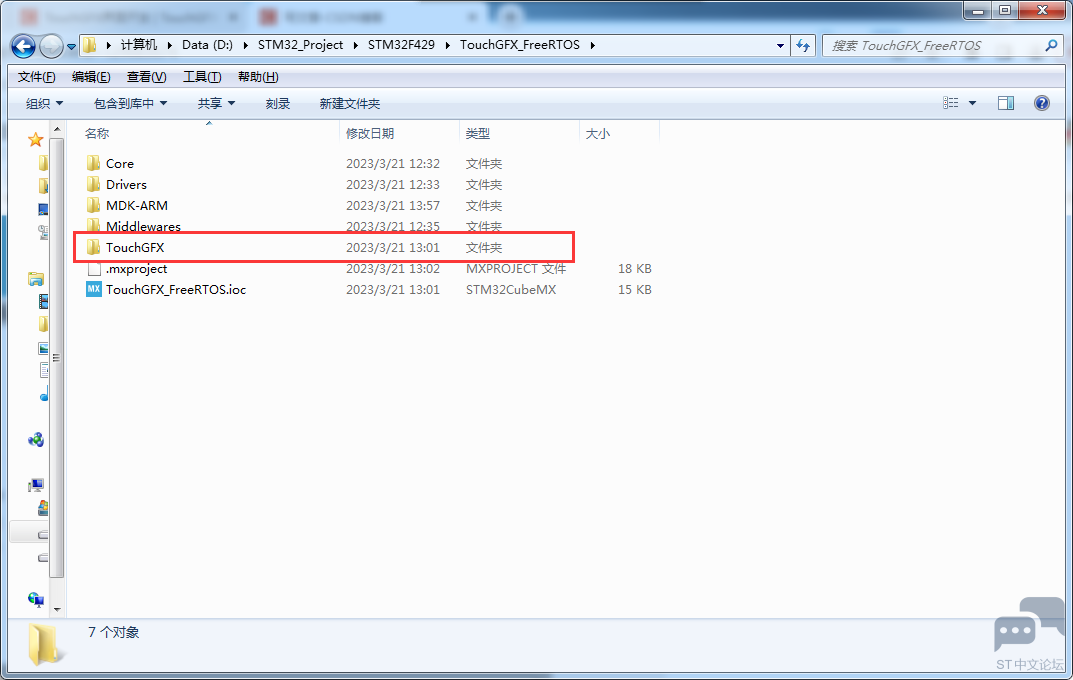Open the 共享 dropdown

click(216, 103)
